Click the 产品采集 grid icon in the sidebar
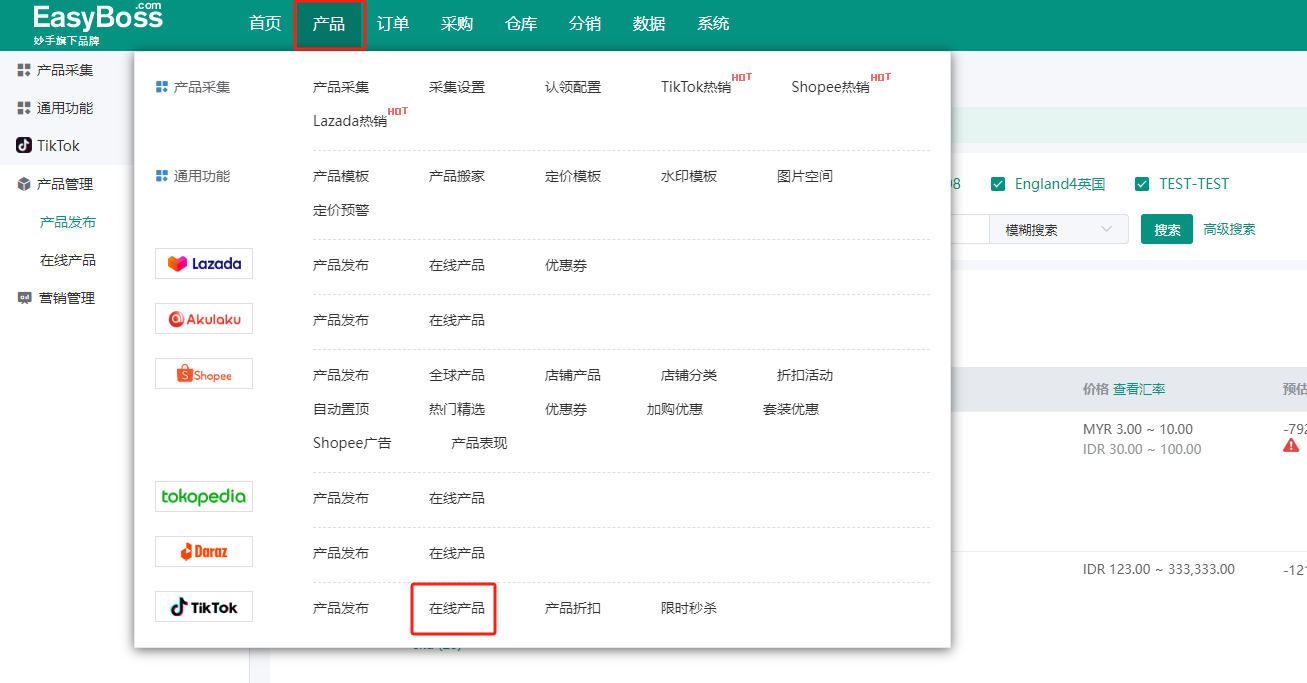The width and height of the screenshot is (1307, 683). (x=24, y=70)
